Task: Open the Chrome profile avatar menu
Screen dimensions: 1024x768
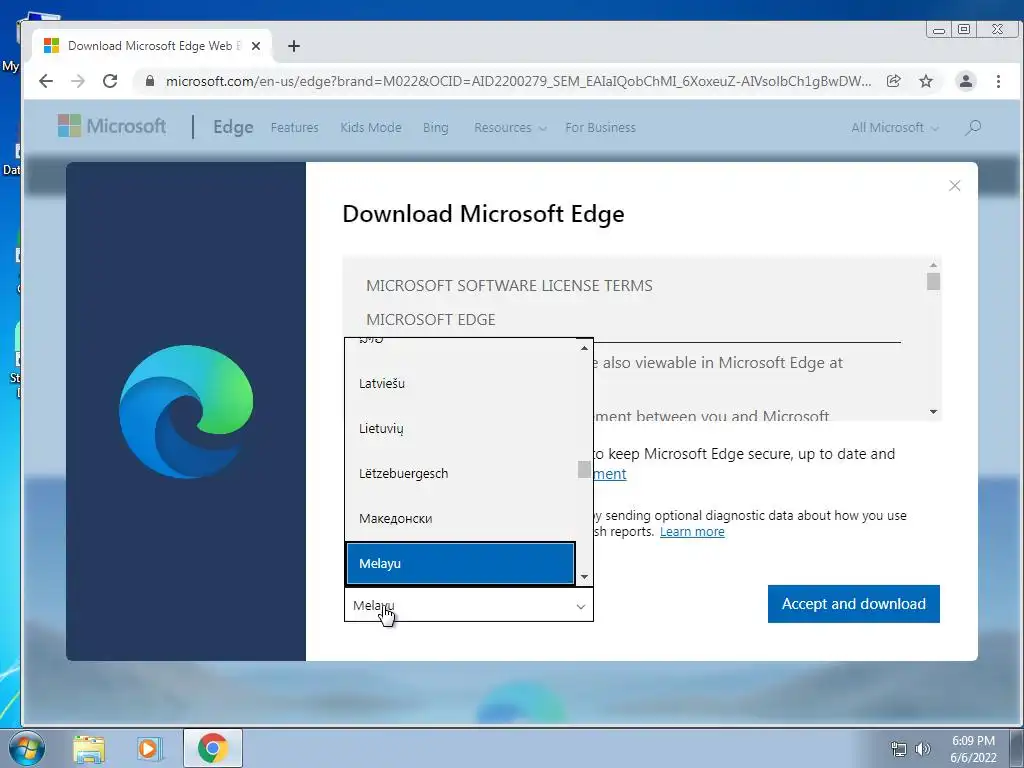Action: [x=965, y=81]
